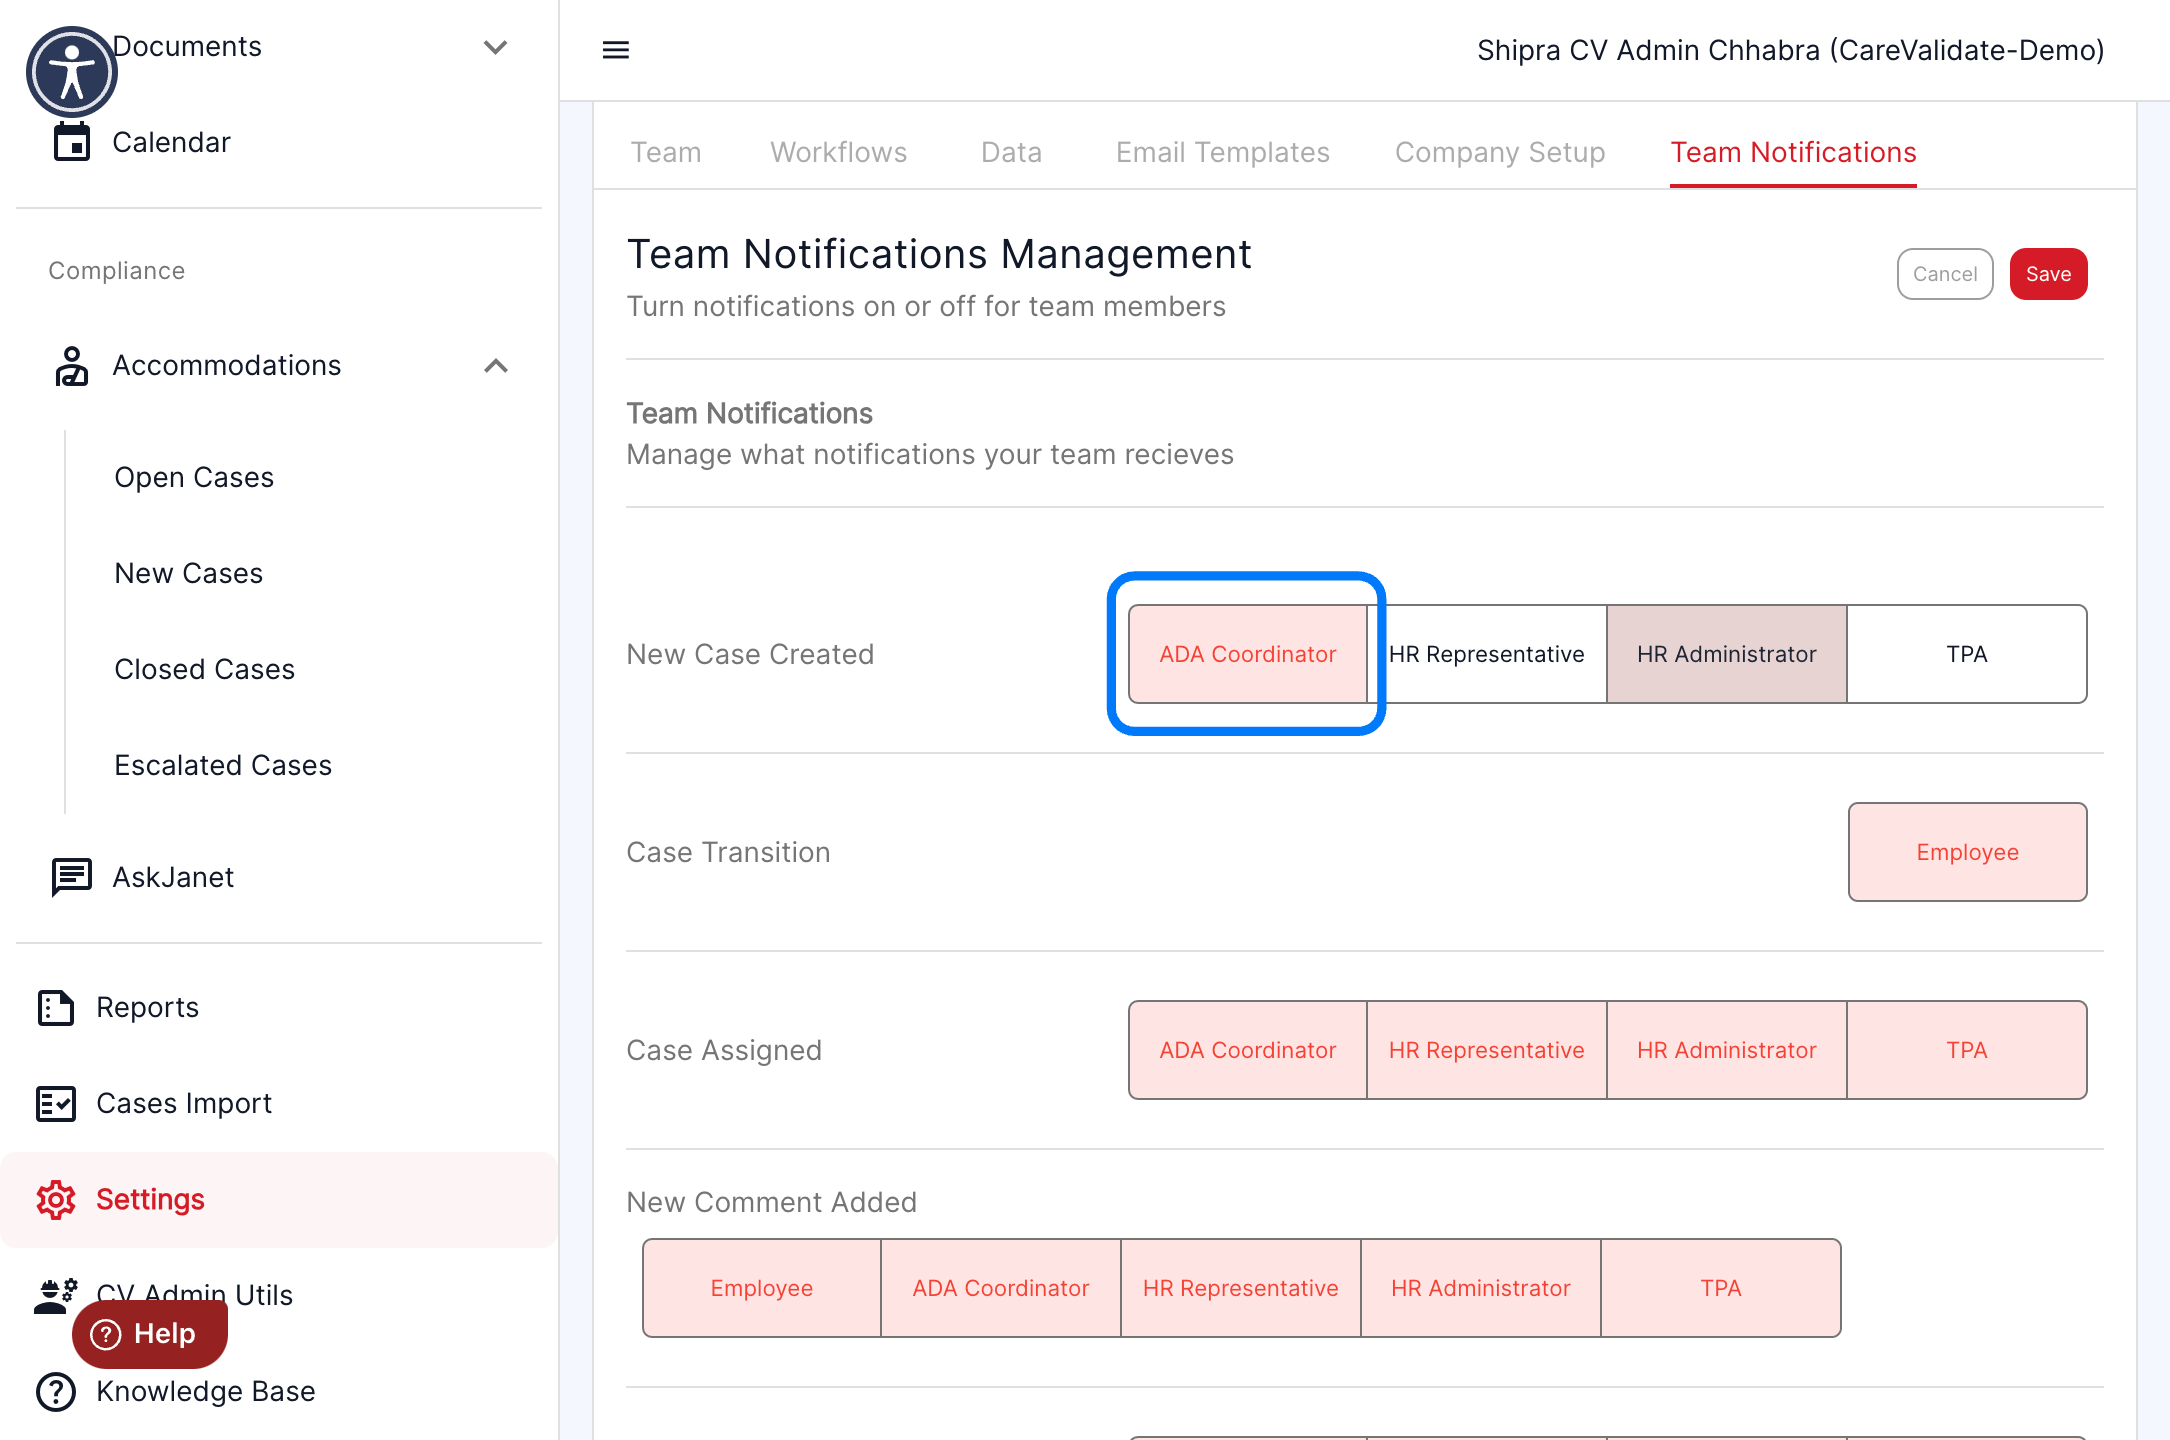Click the Settings gear icon
This screenshot has height=1440, width=2170.
coord(56,1199)
